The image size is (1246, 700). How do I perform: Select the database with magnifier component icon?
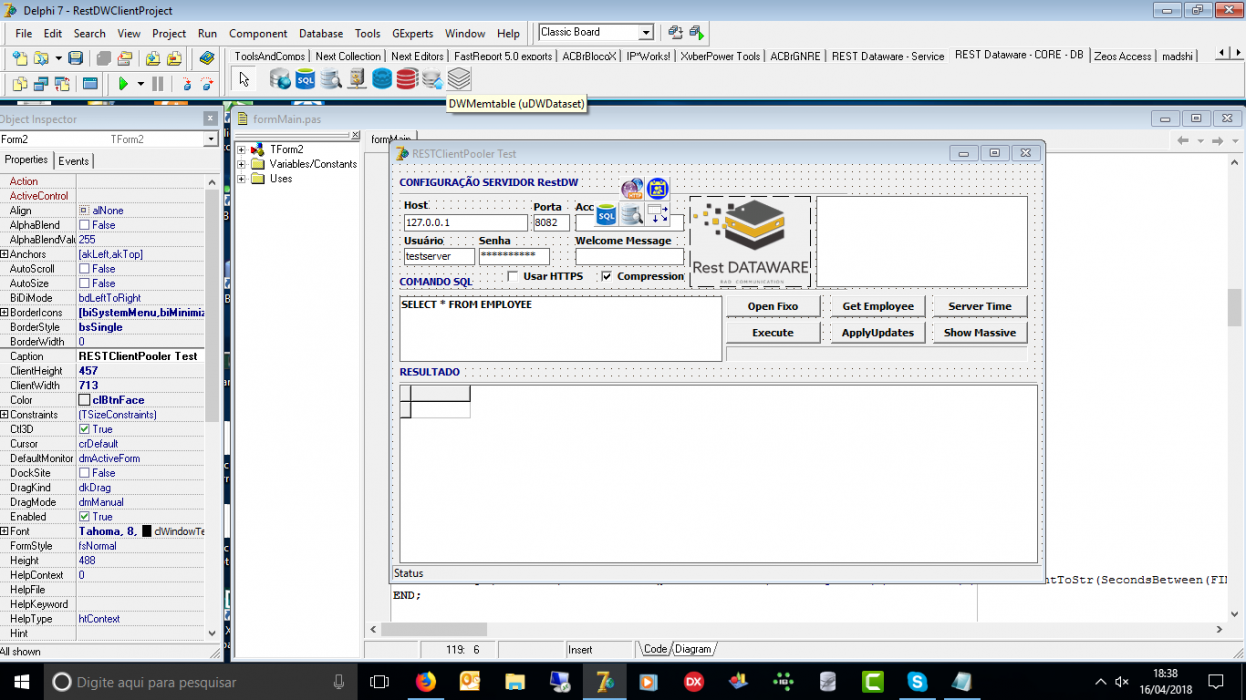tap(331, 78)
